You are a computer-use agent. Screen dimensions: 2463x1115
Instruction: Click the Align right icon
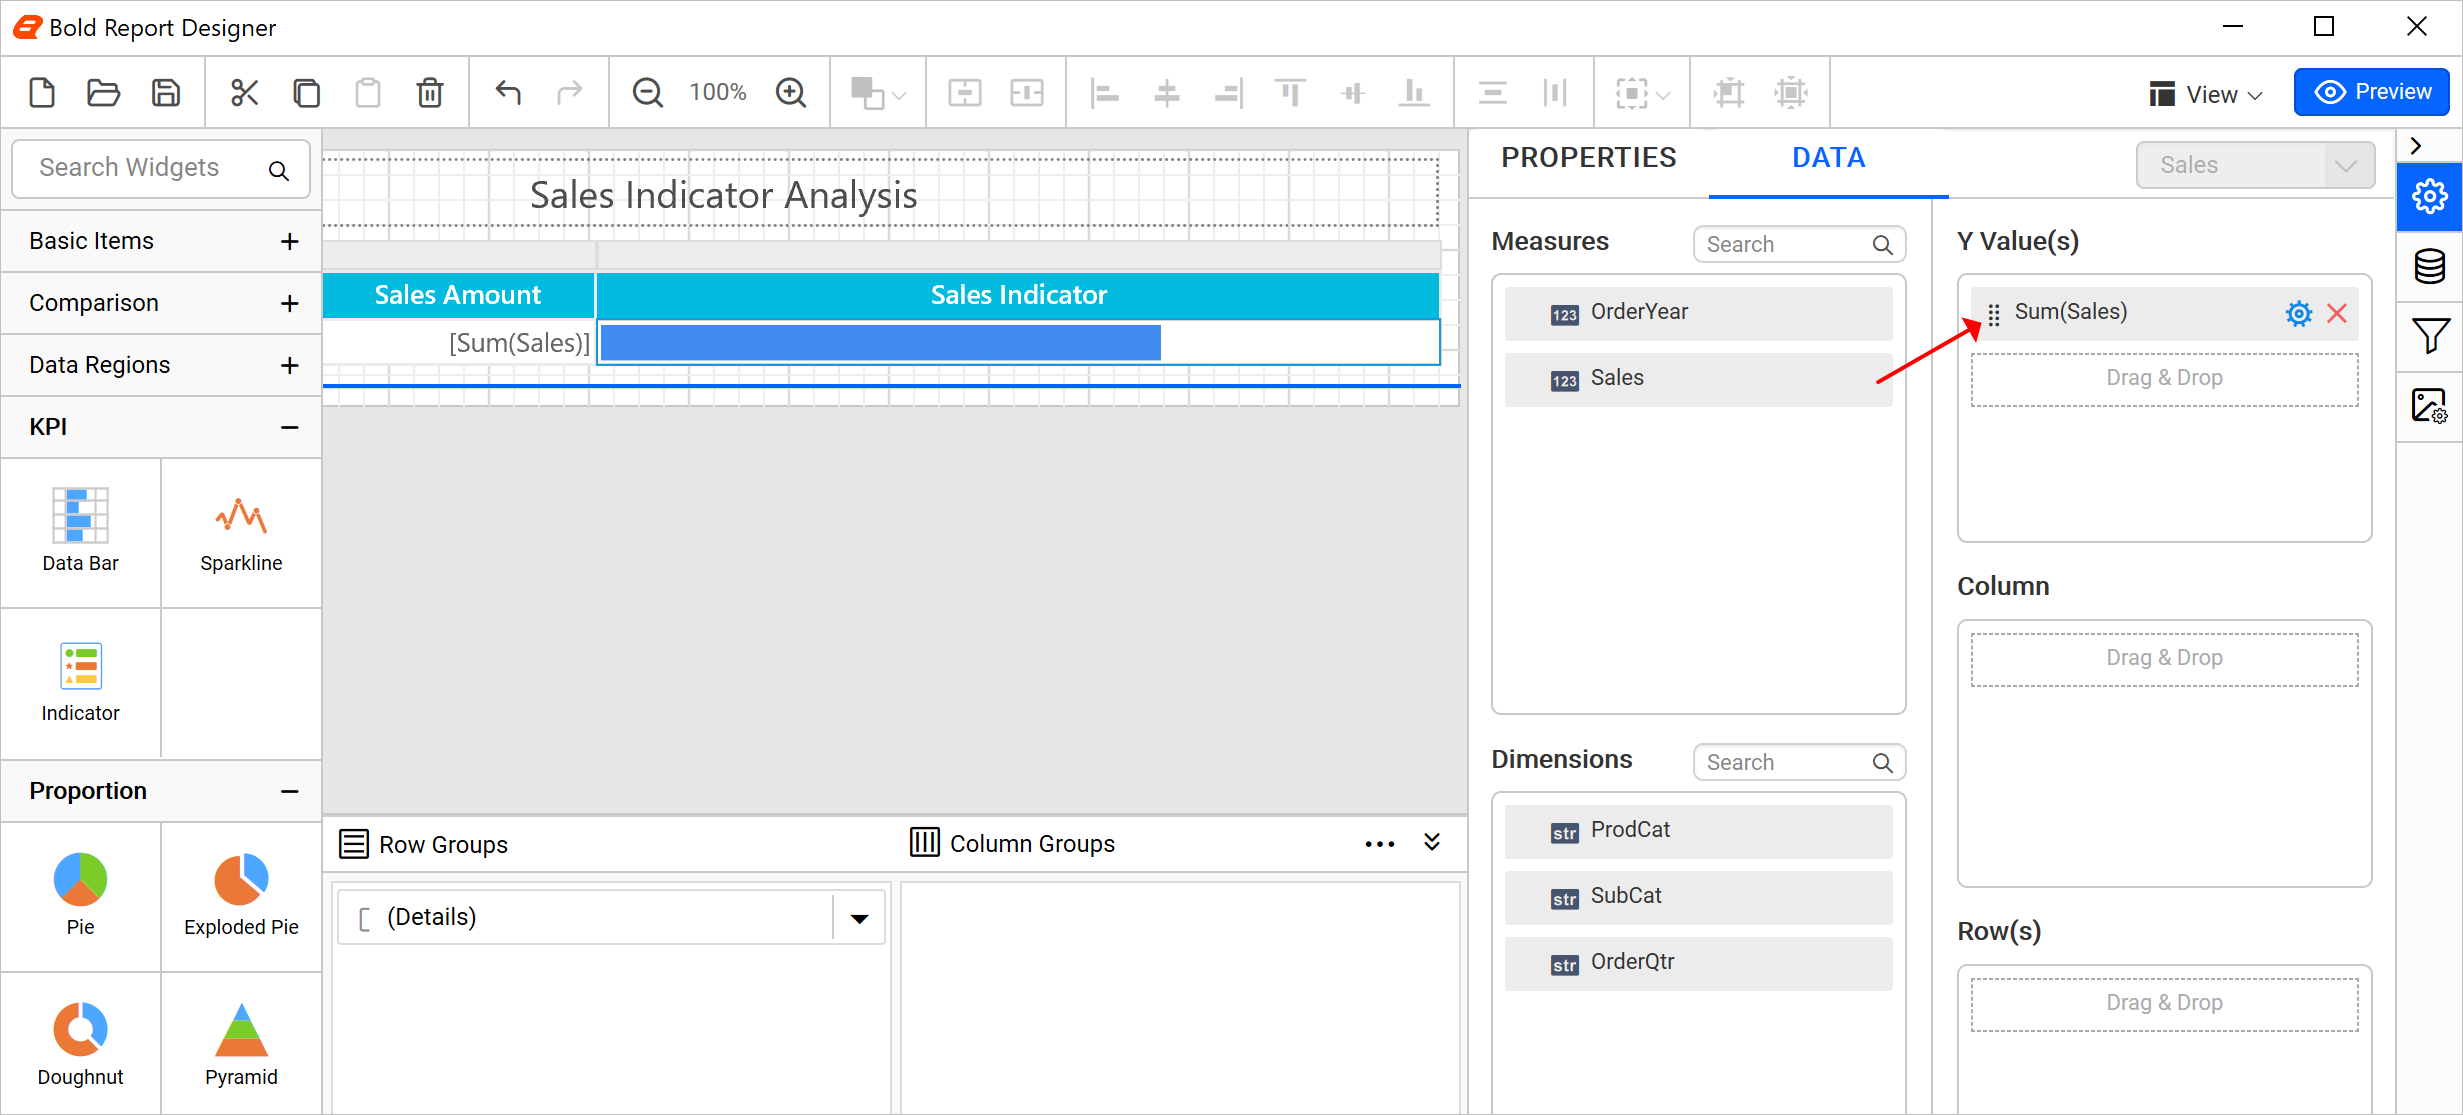[1228, 93]
